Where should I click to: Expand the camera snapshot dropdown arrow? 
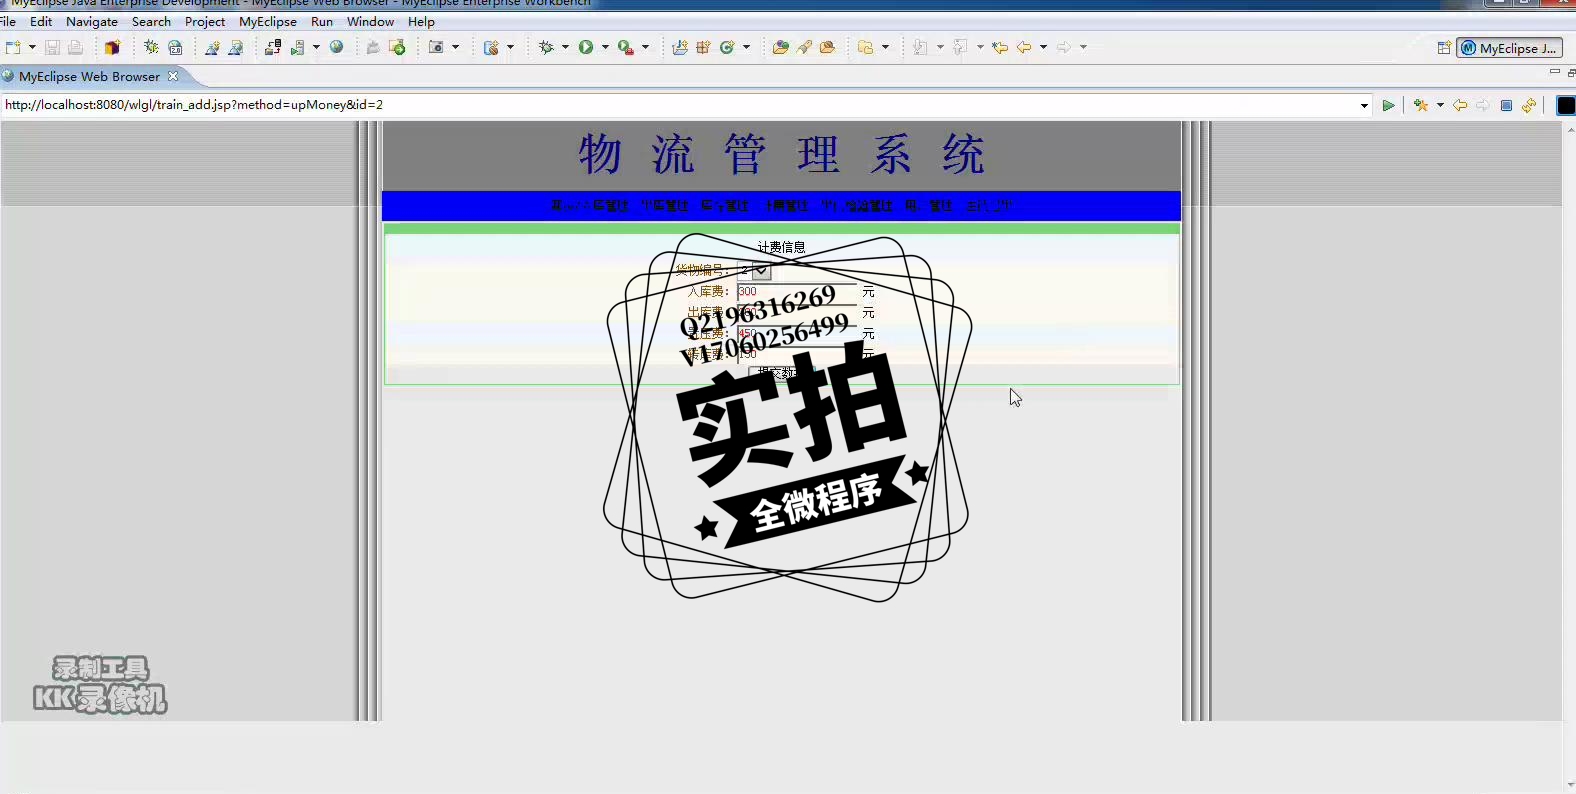point(455,47)
